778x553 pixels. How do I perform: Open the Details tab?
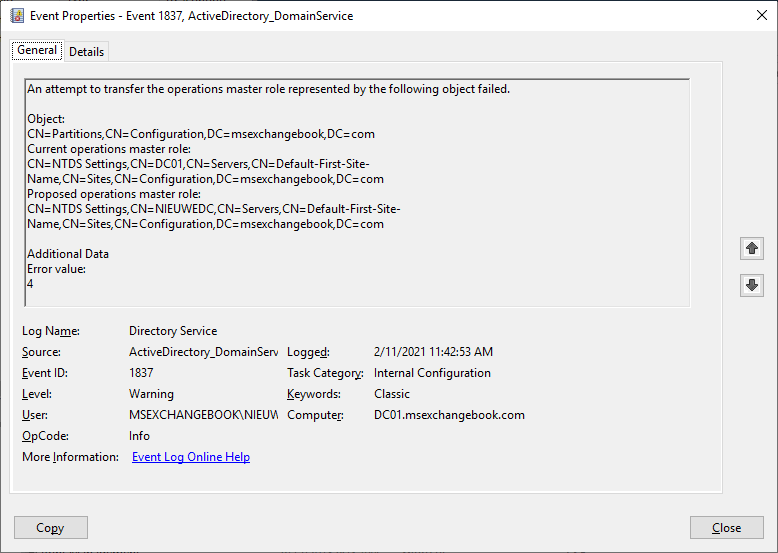point(86,52)
